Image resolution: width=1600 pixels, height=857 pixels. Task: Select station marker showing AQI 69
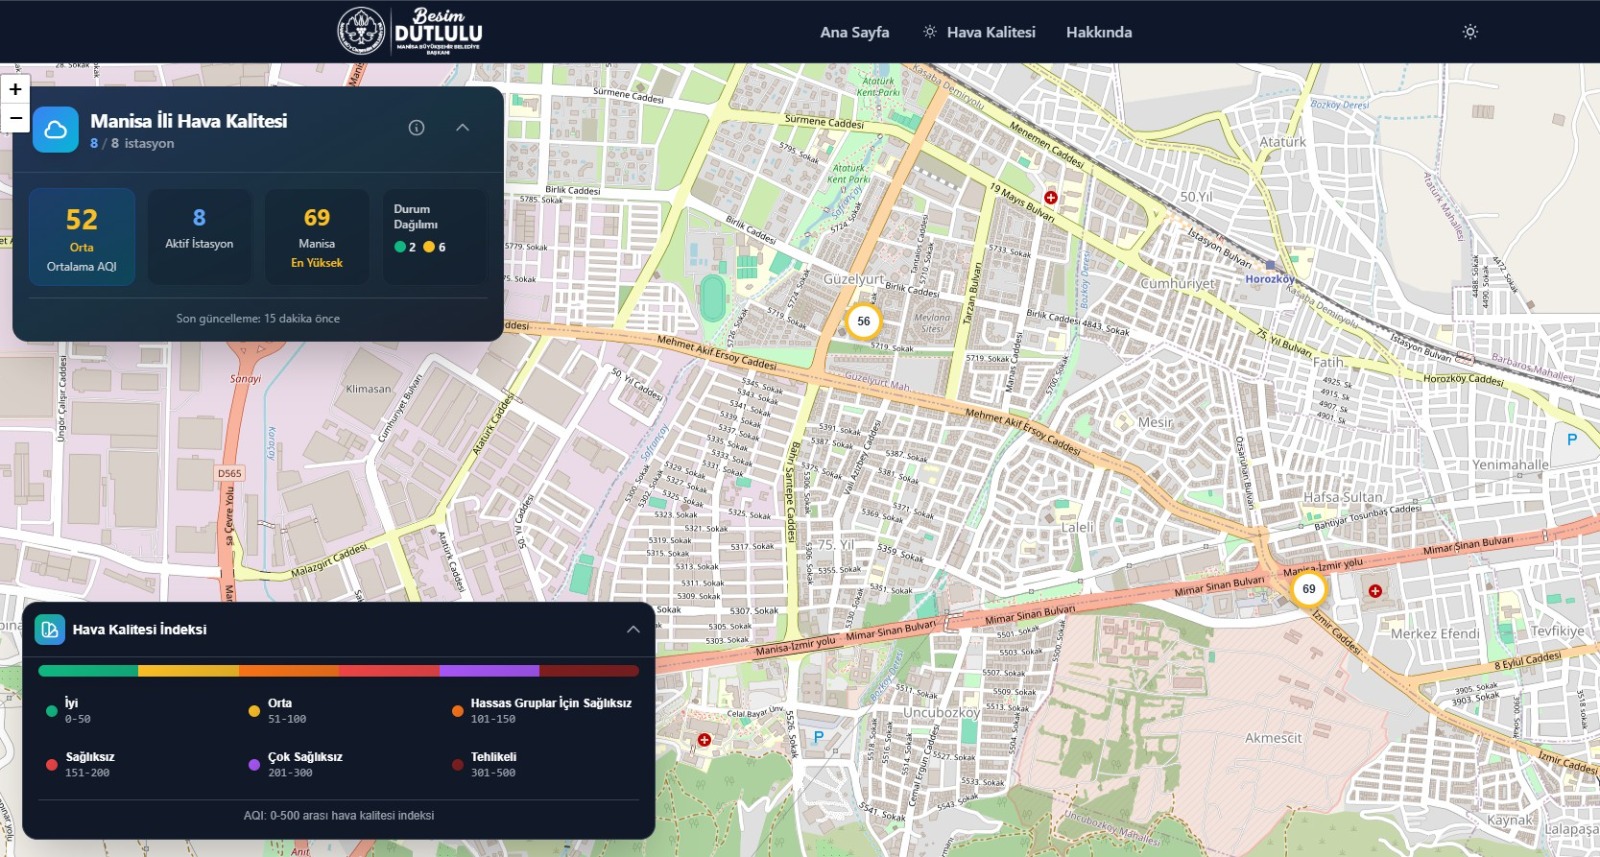(x=1308, y=589)
